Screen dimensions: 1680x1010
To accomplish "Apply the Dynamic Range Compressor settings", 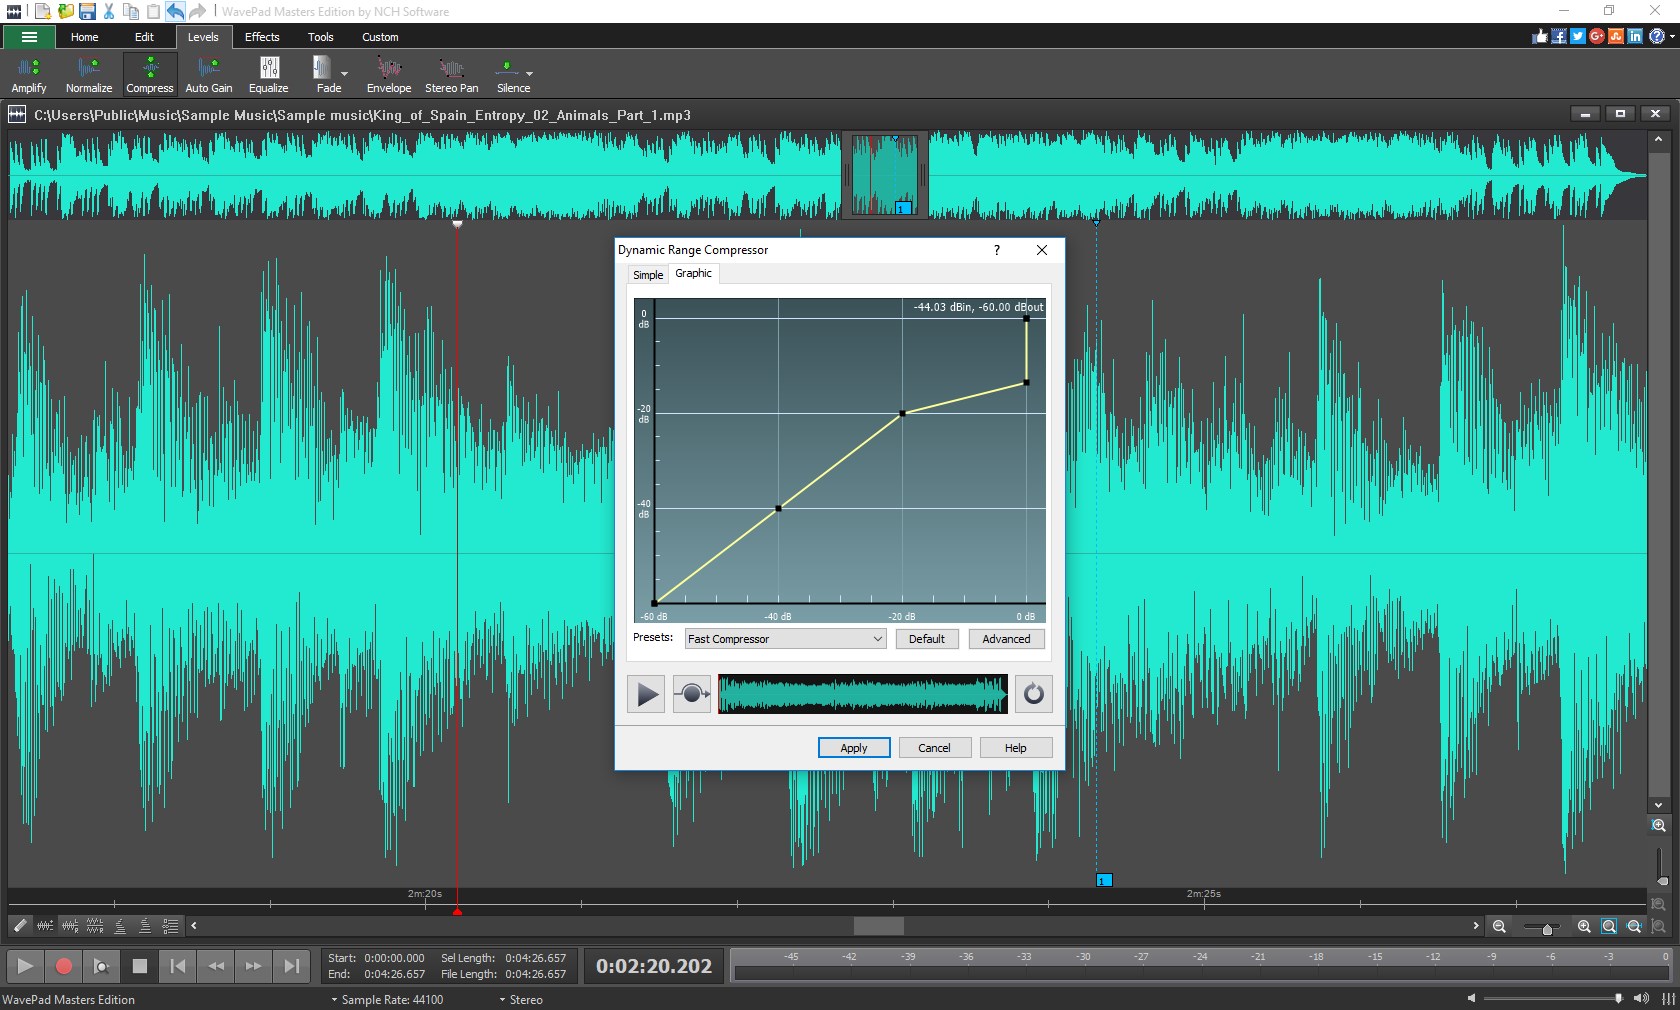I will [x=853, y=747].
